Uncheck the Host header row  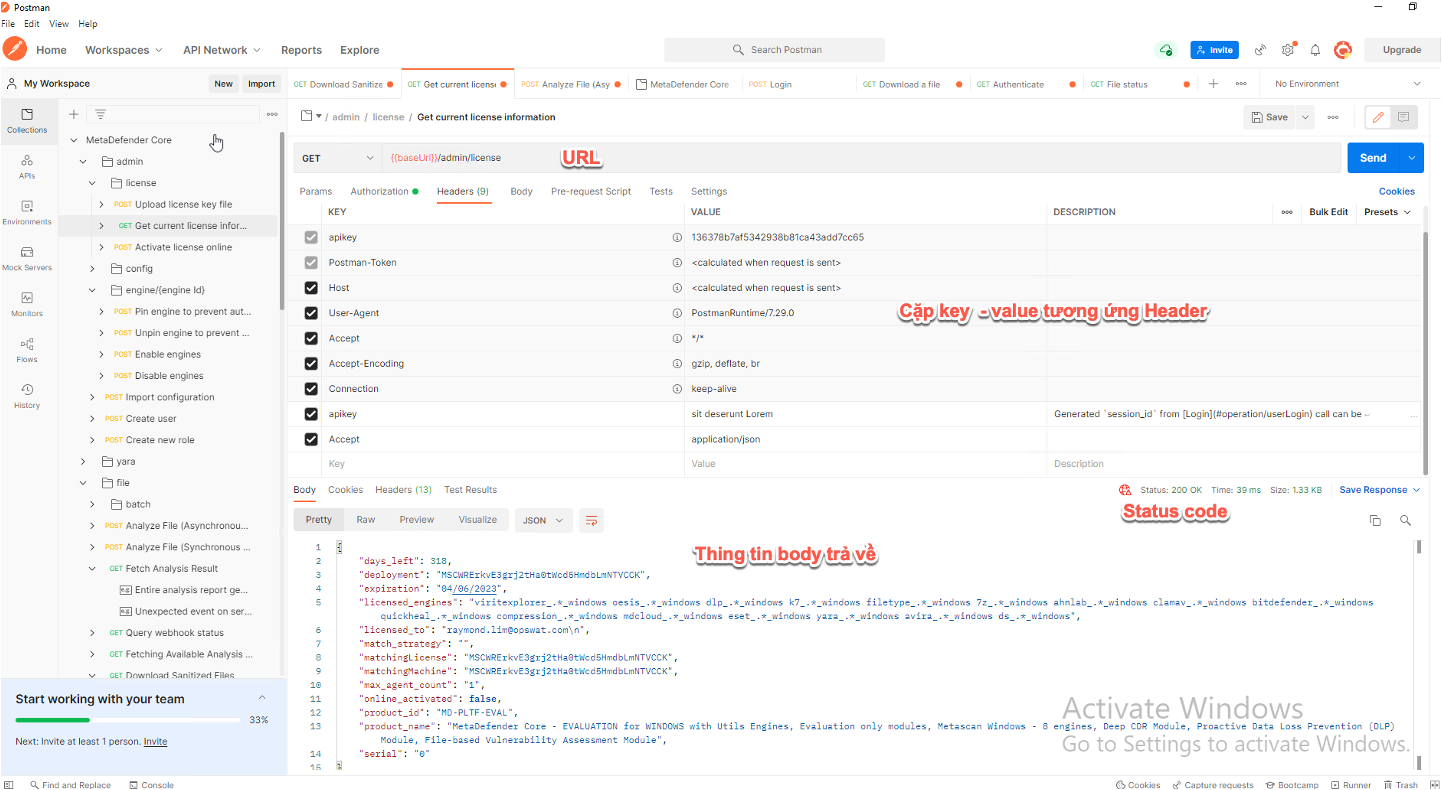(312, 287)
